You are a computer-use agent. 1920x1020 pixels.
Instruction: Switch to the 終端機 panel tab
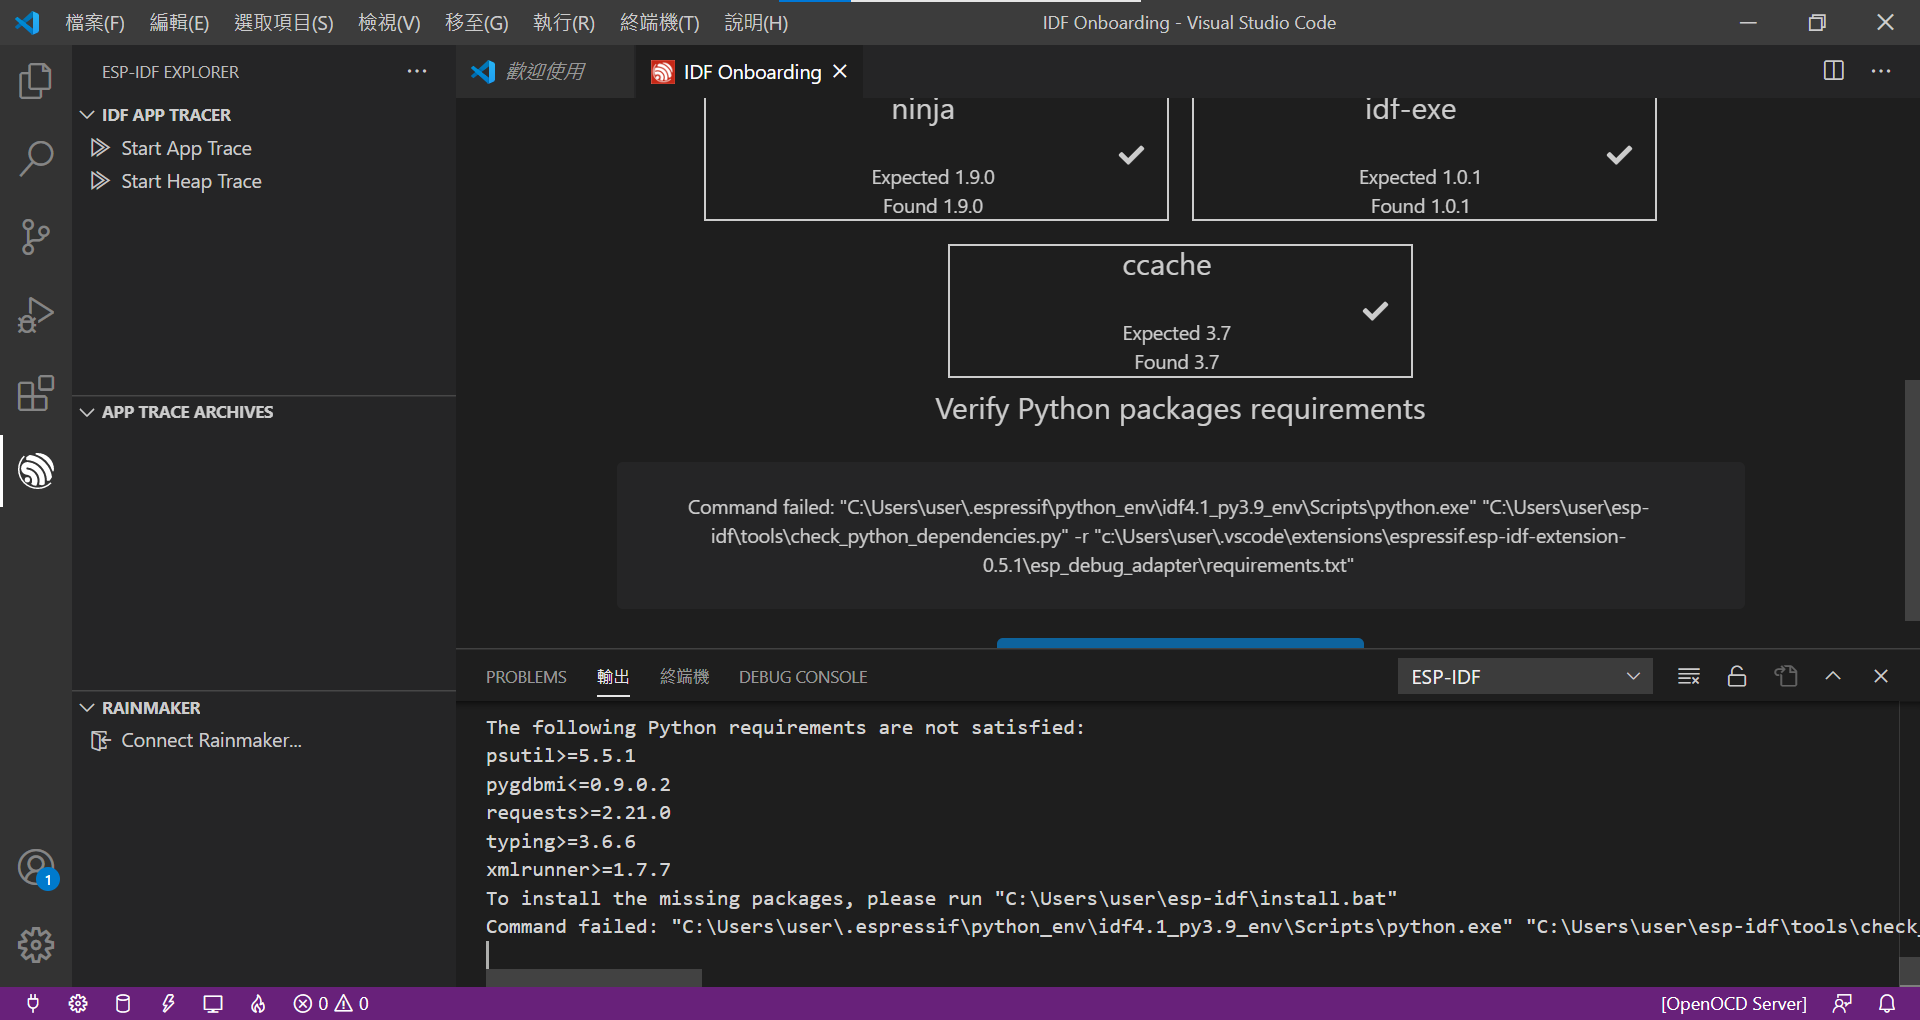(685, 677)
